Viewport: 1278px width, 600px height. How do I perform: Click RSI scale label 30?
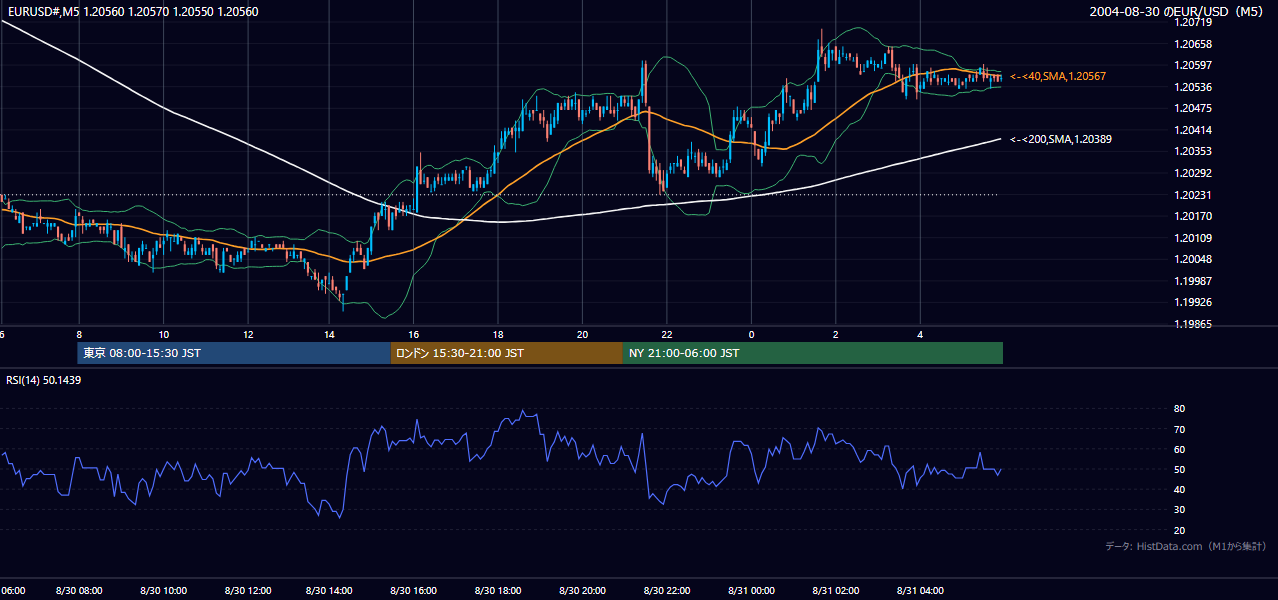pos(1179,510)
